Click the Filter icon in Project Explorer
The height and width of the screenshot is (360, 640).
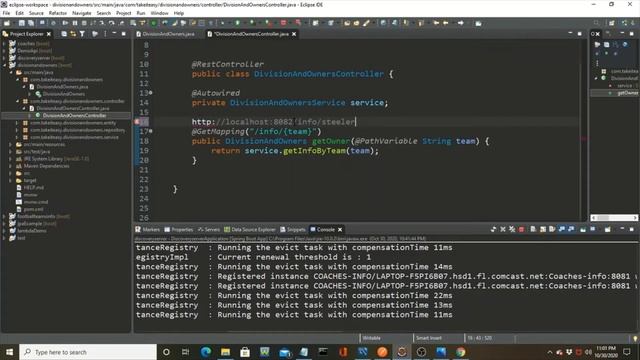point(82,34)
